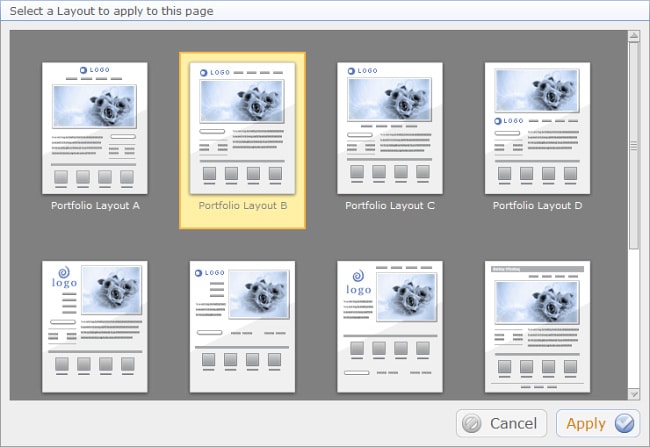Choose second-row layout with swirl logo above wide image

pyautogui.click(x=389, y=326)
